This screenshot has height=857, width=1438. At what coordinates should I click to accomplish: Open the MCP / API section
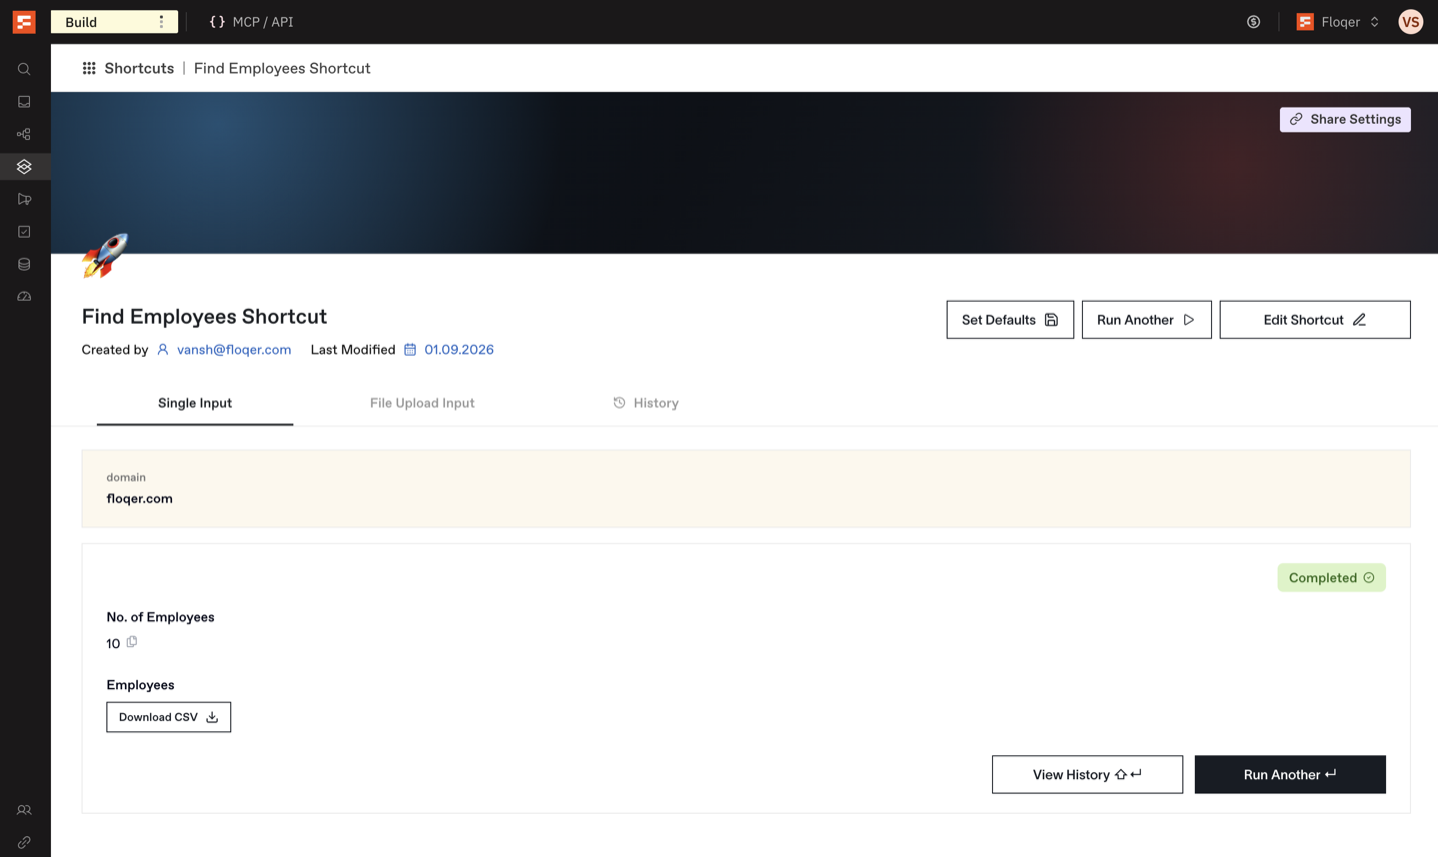point(251,22)
